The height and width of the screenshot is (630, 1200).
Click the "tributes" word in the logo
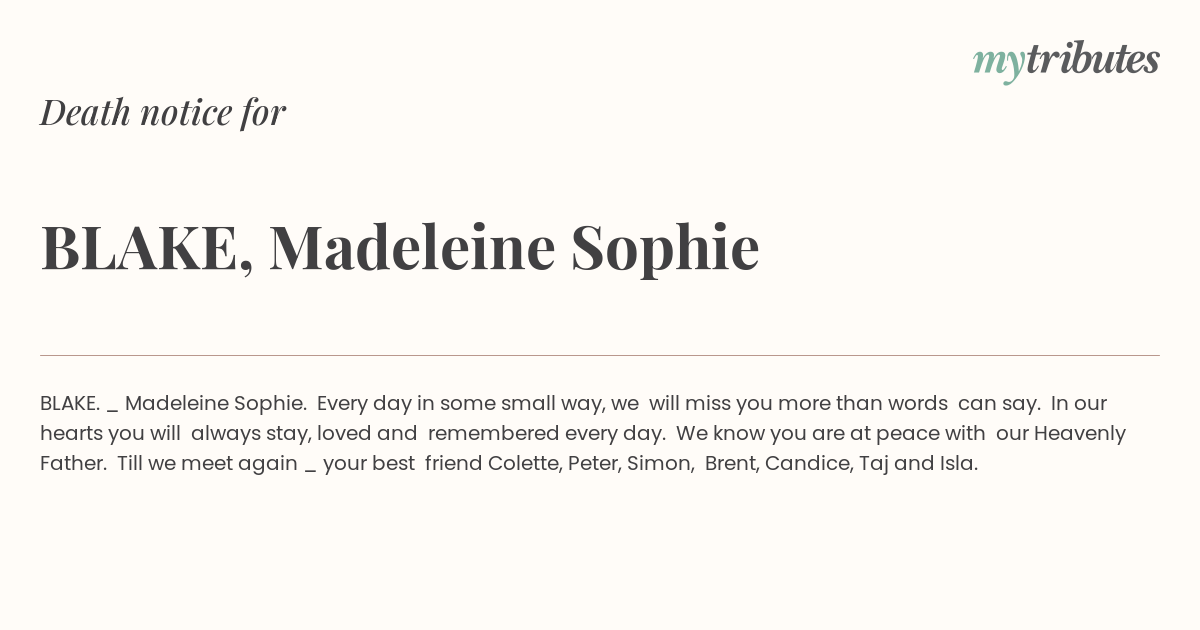(1093, 59)
